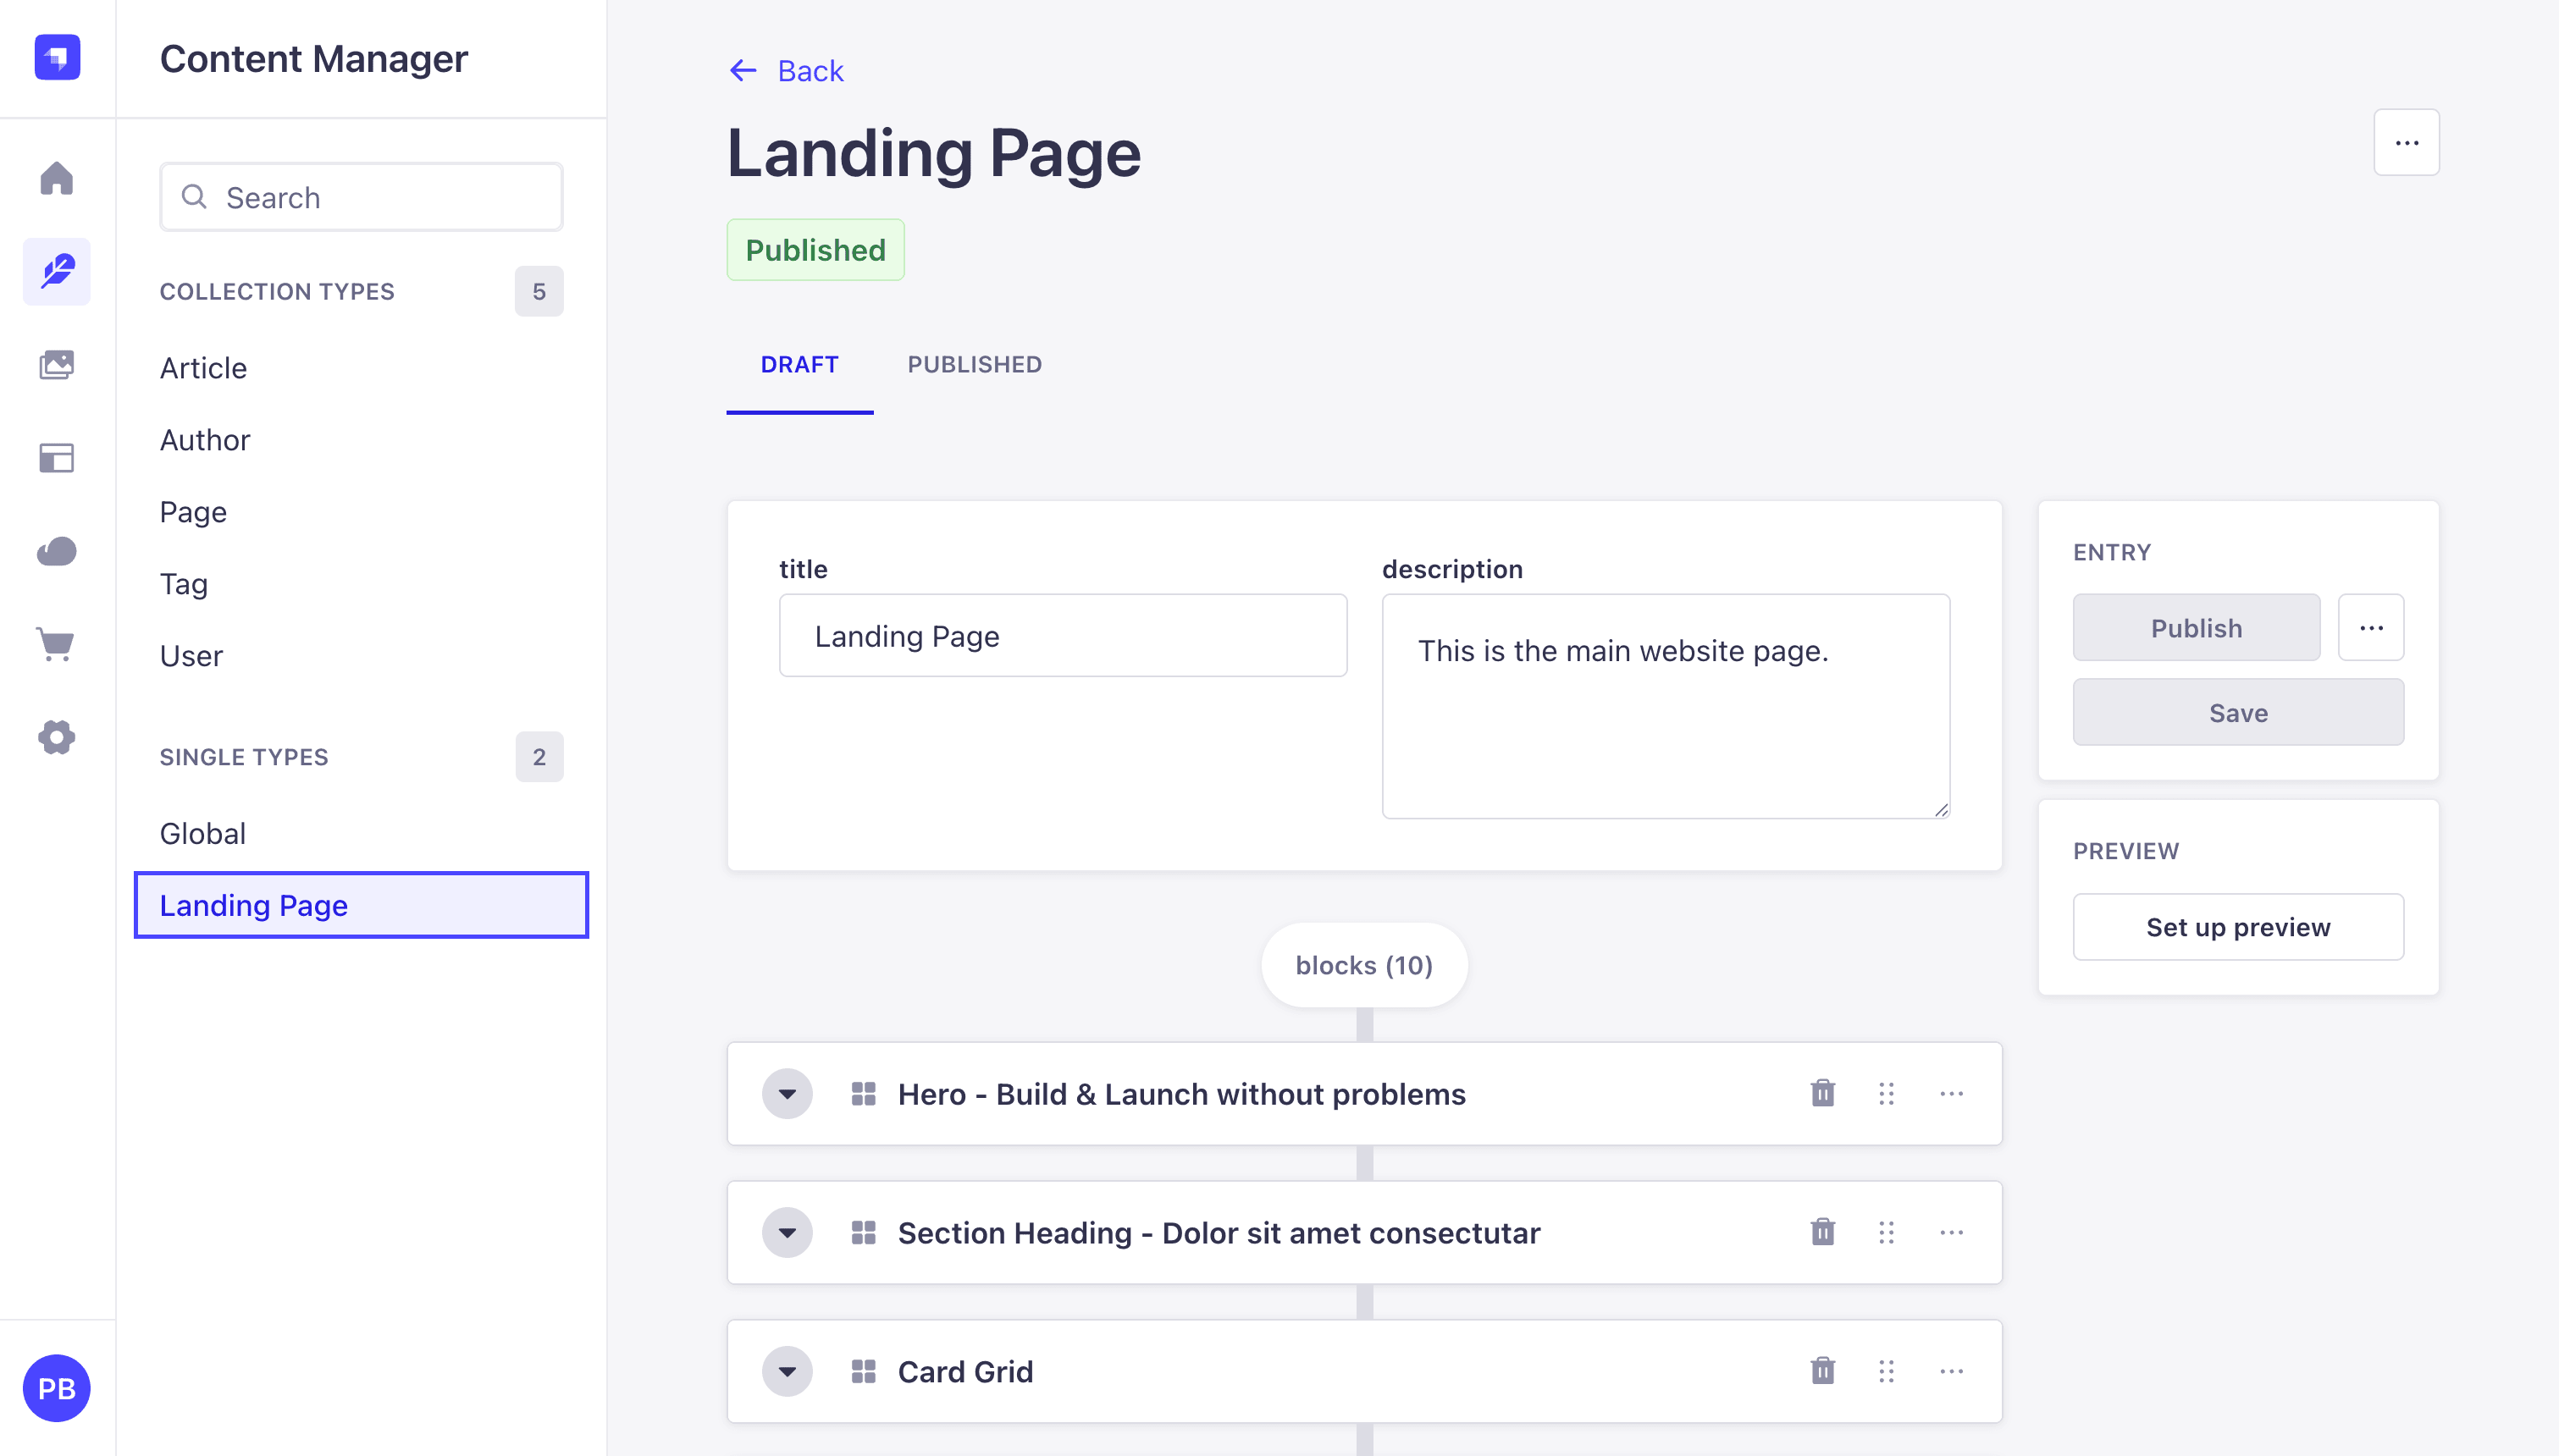Open the Article collection type
2559x1456 pixels.
203,368
